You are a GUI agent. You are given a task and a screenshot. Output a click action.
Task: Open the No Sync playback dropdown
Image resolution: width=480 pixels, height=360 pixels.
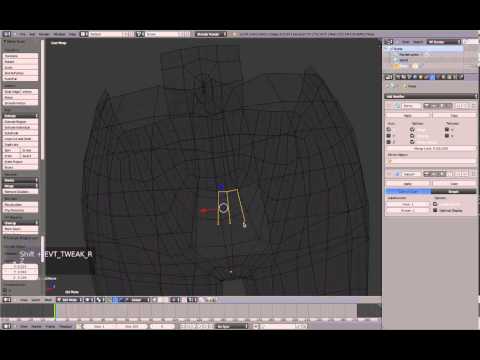[232, 326]
